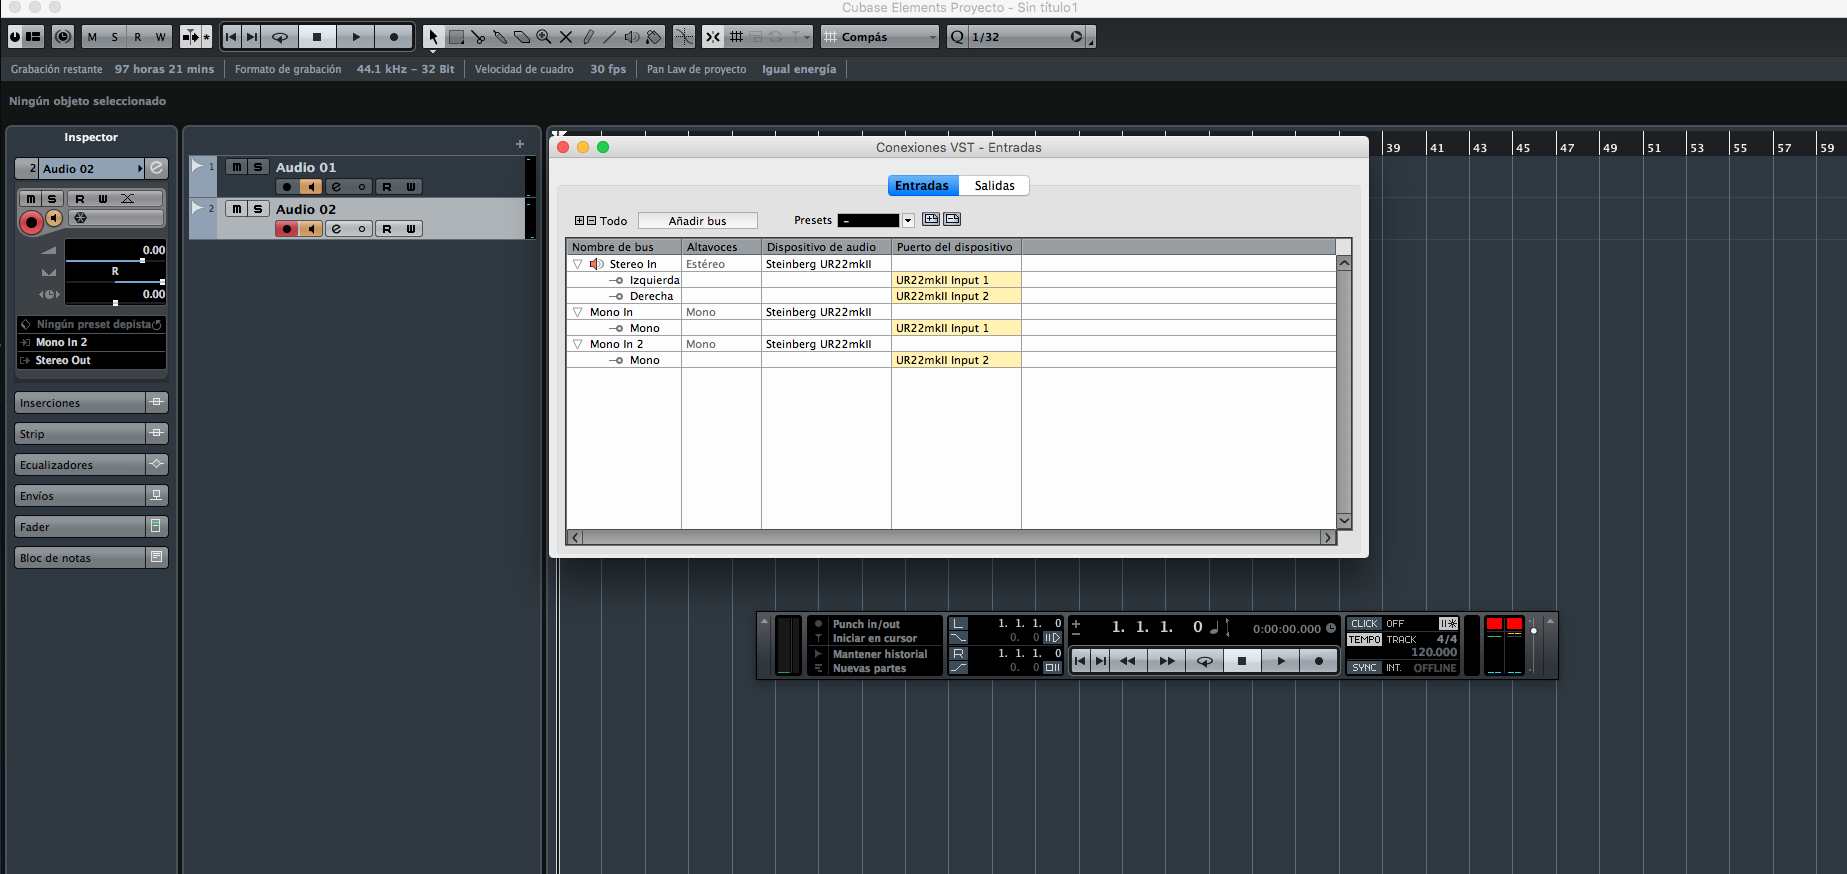Viewport: 1847px width, 874px height.
Task: Select the Range Selection tool
Action: tap(456, 37)
